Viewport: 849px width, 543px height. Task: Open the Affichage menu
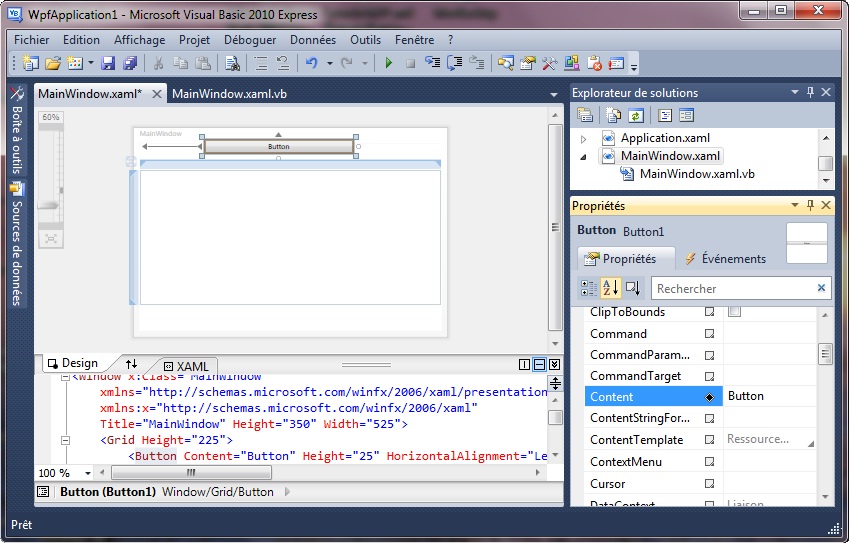pyautogui.click(x=139, y=40)
